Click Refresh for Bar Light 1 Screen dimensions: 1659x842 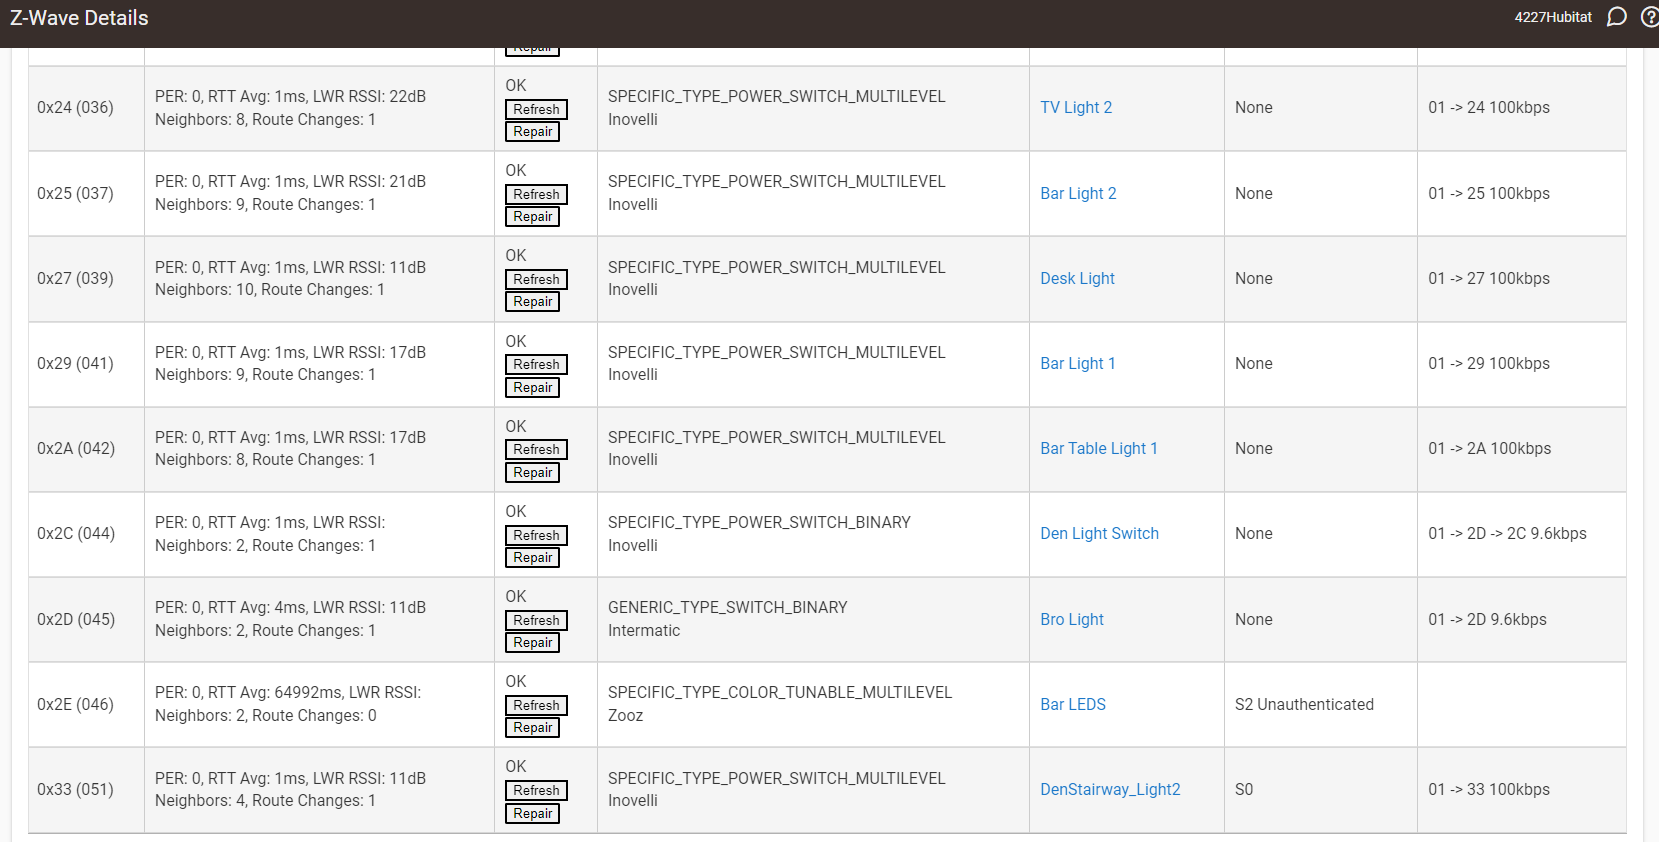(x=536, y=364)
